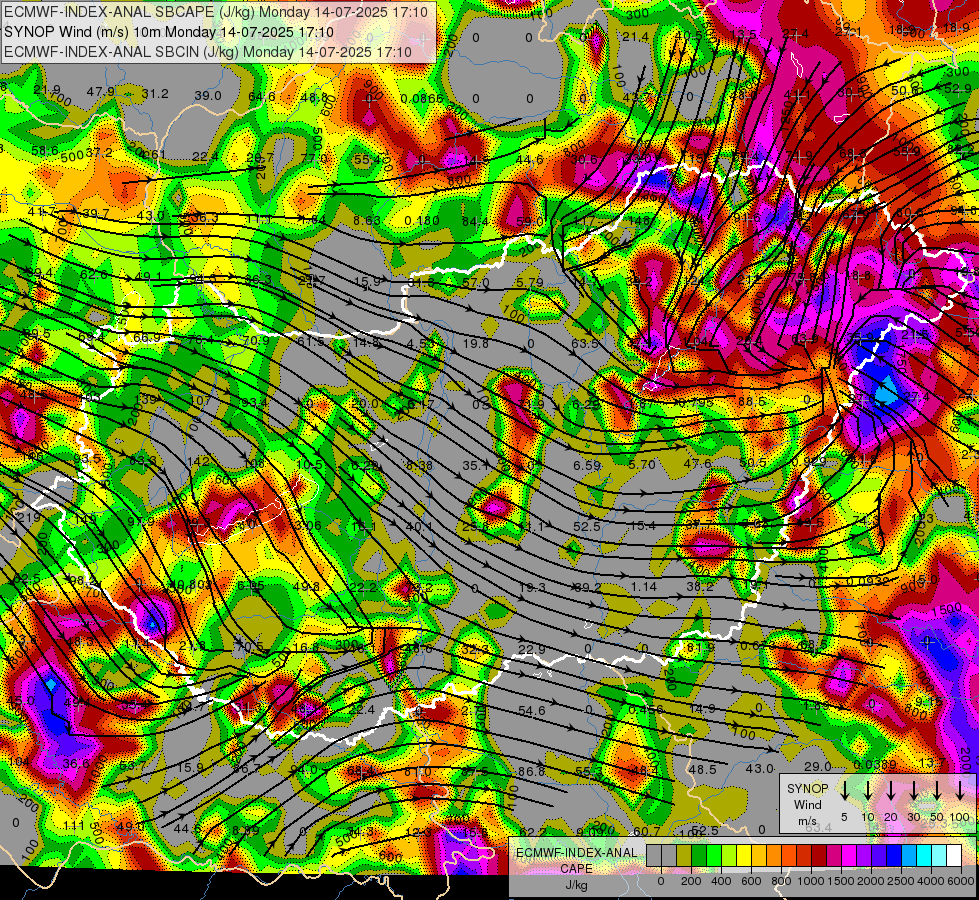The width and height of the screenshot is (979, 900).
Task: Click the map value '0.0389'
Action: (875, 765)
